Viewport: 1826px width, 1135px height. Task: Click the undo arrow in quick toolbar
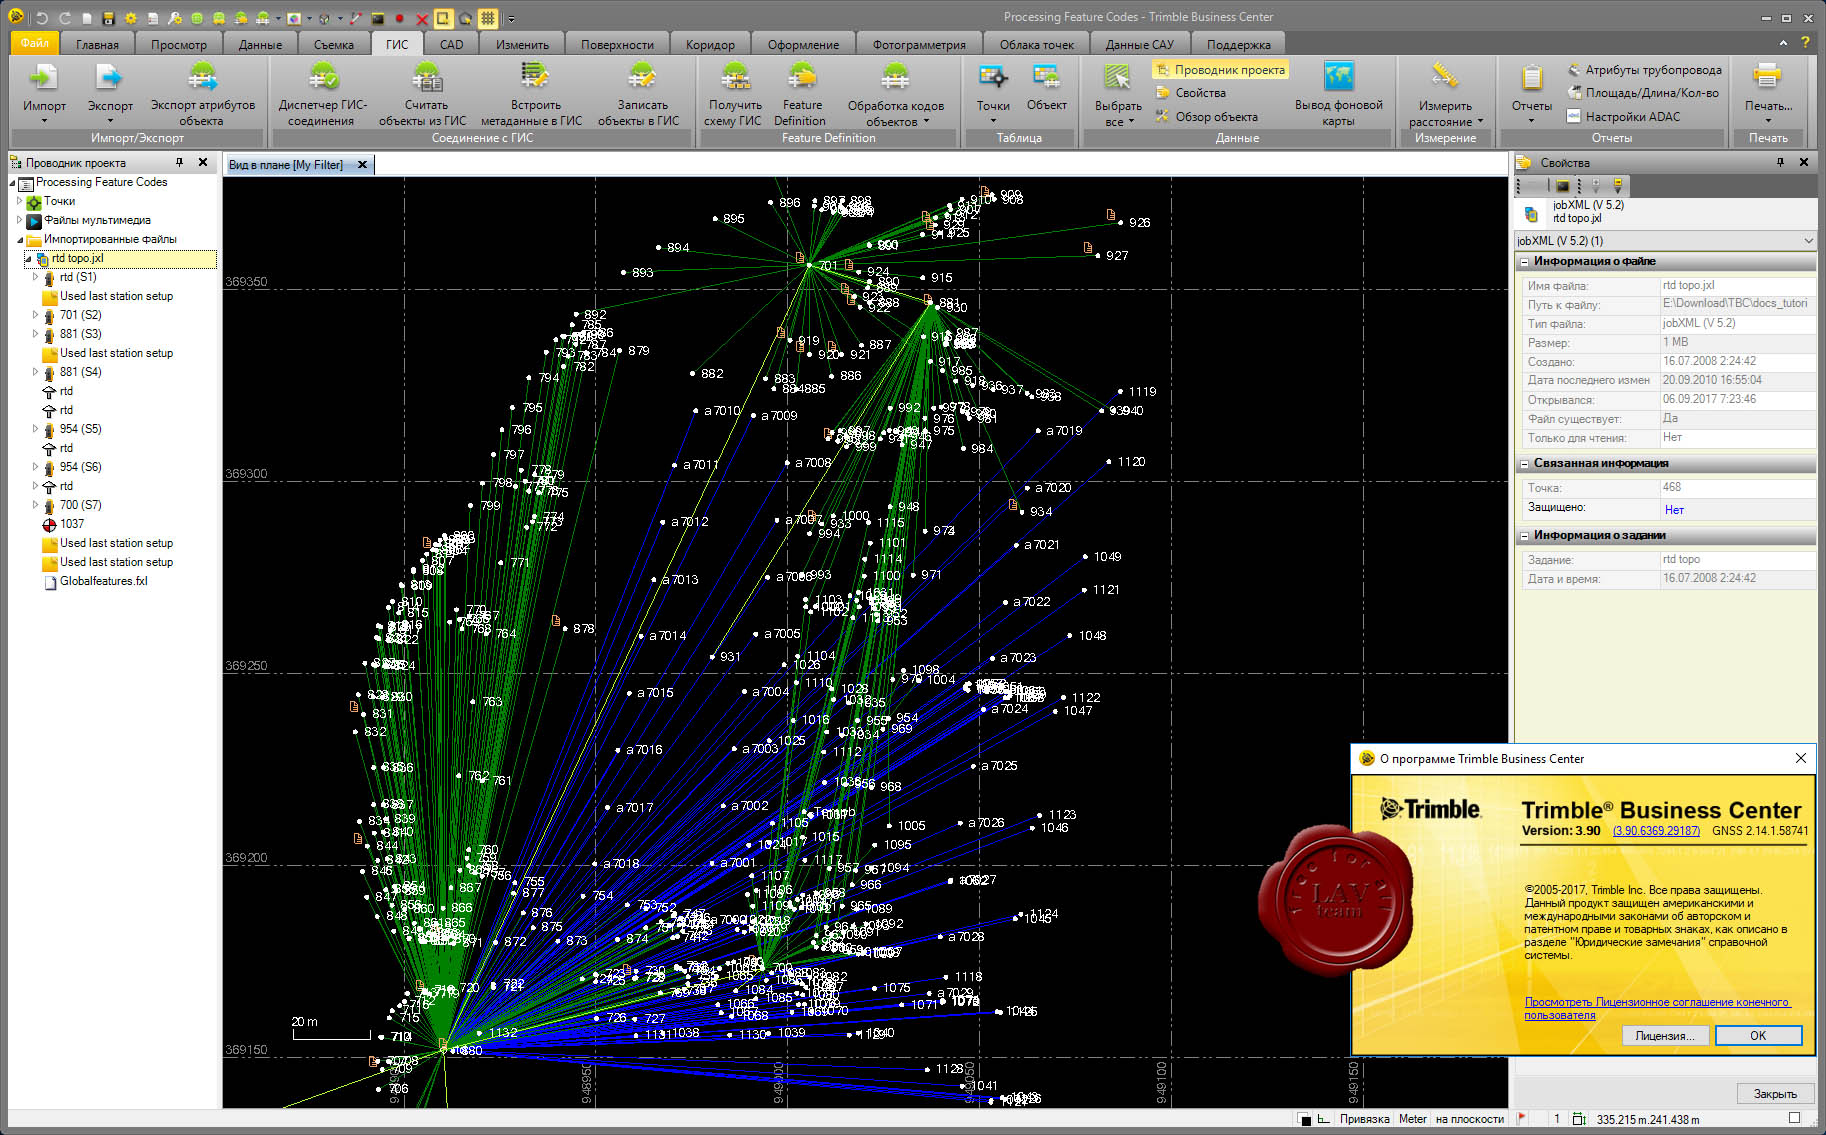click(42, 18)
